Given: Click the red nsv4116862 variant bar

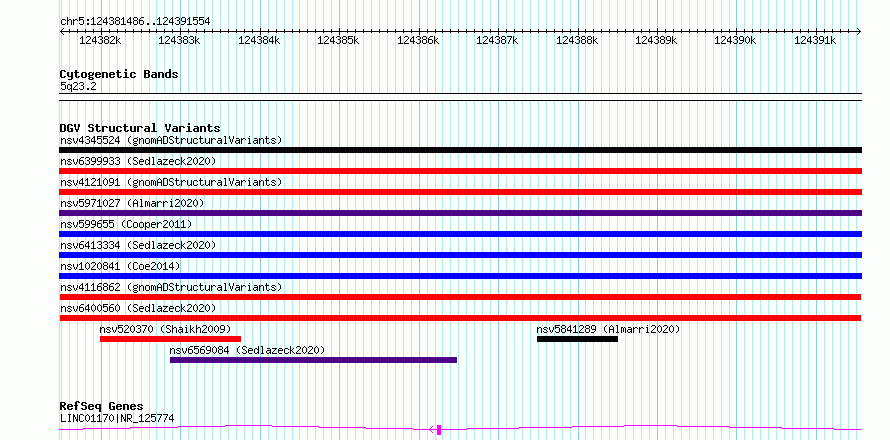Looking at the screenshot, I should coord(460,297).
